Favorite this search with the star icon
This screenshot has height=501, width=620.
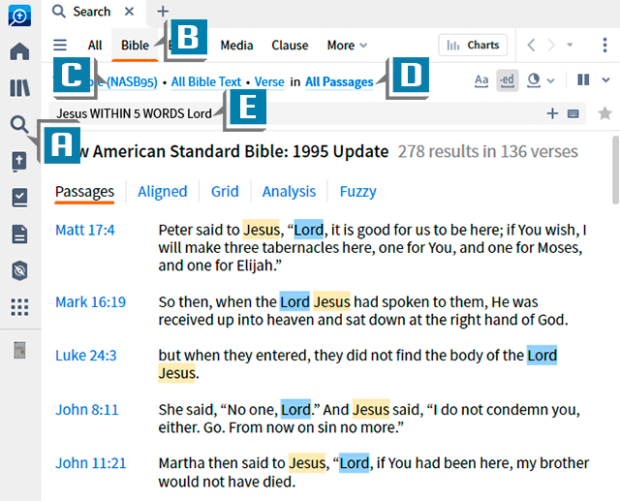coord(604,114)
